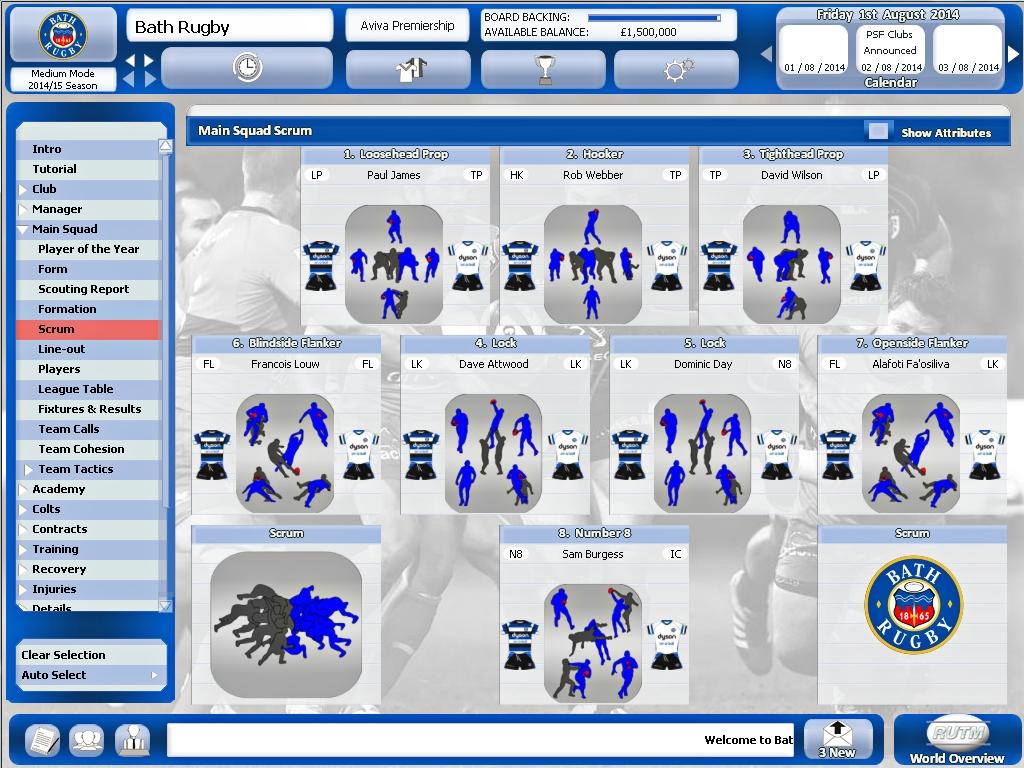The width and height of the screenshot is (1024, 768).
Task: Open the gears settings toolbar button
Action: [677, 68]
